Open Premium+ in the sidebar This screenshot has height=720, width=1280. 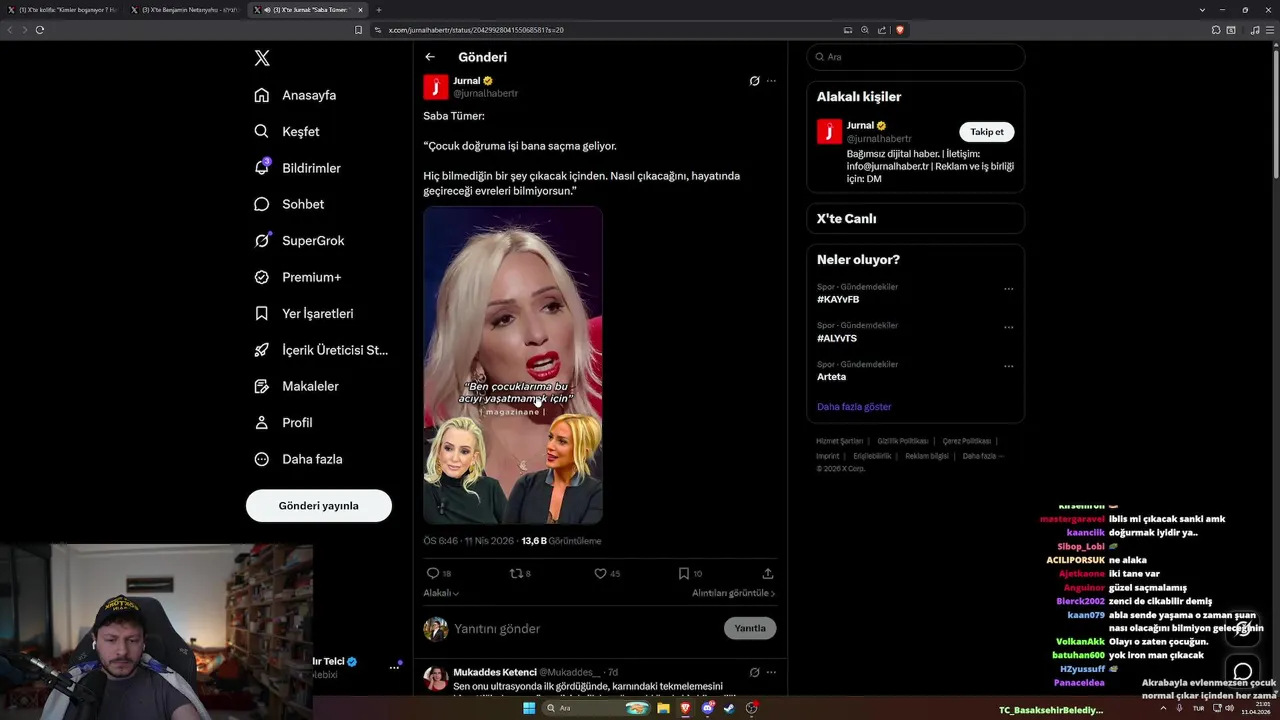pos(297,277)
